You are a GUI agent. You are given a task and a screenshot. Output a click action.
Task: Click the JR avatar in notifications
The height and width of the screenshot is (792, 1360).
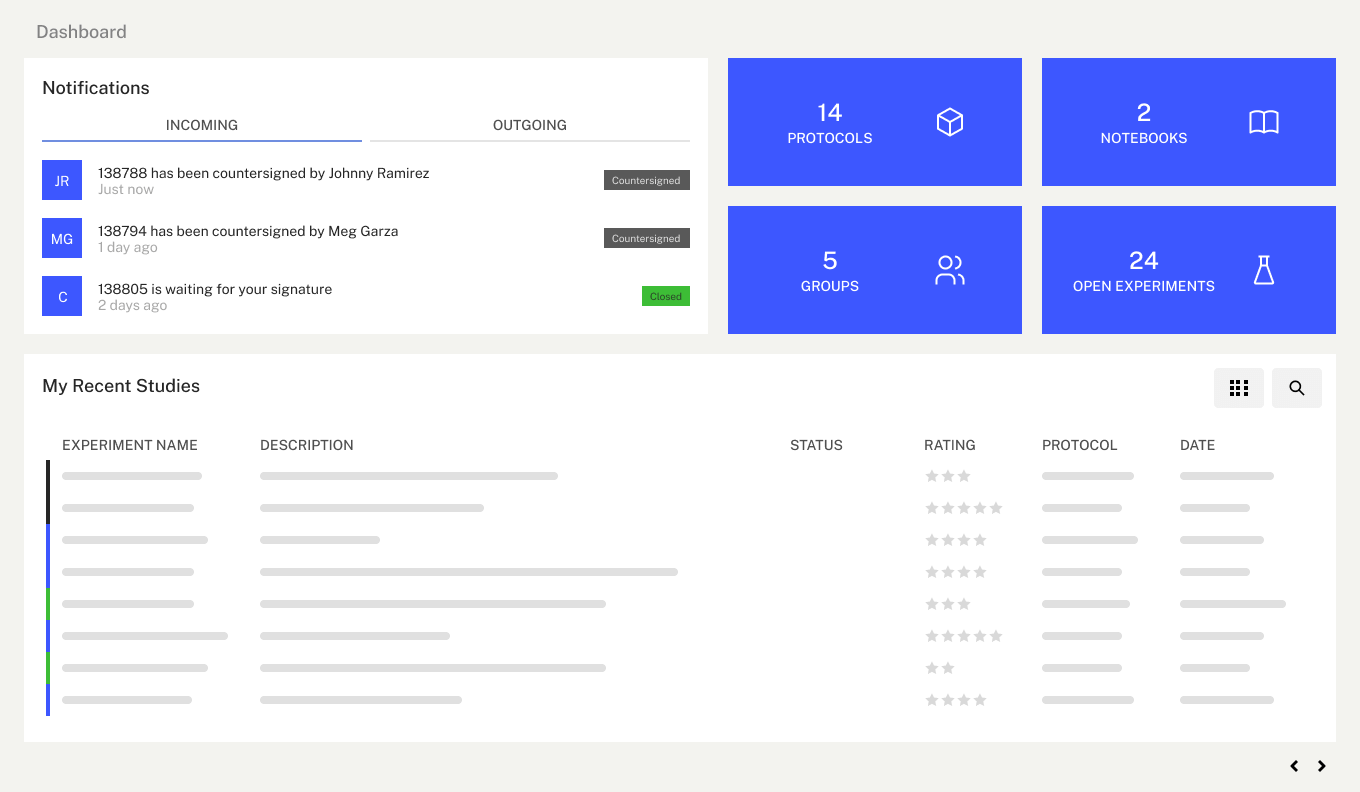[x=62, y=180]
